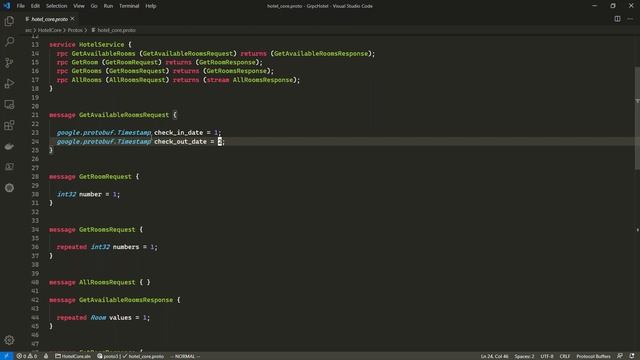This screenshot has width=640, height=360.
Task: Click 'Room' type on line 44
Action: pyautogui.click(x=98, y=318)
